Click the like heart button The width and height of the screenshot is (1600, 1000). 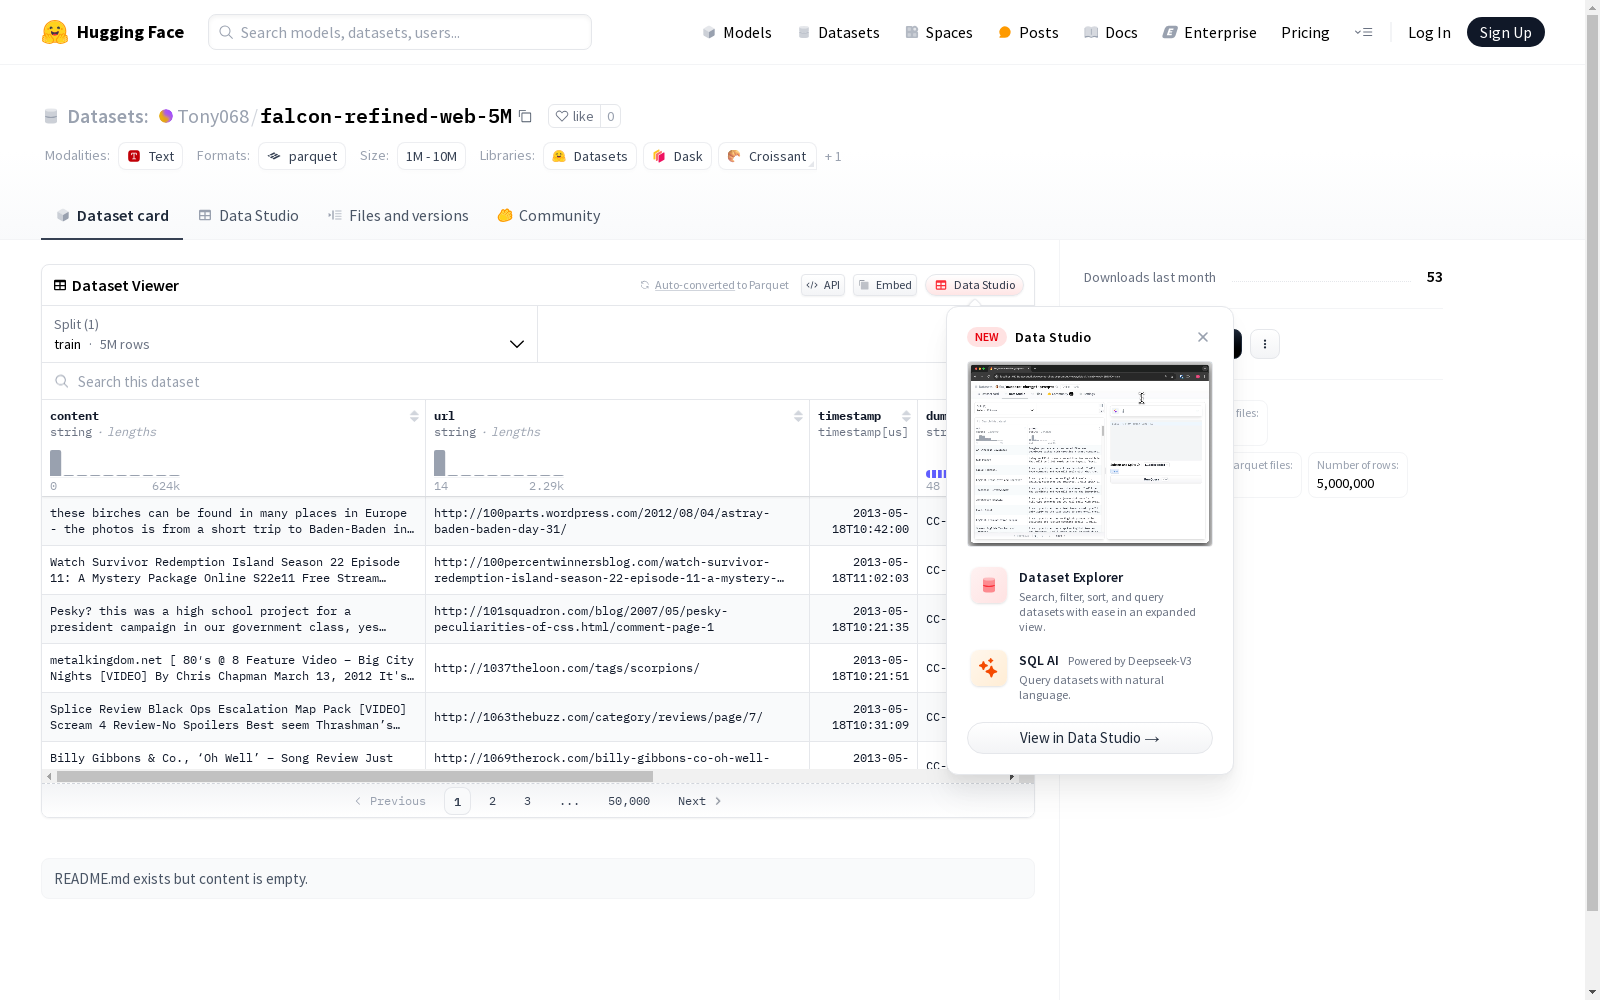click(575, 116)
